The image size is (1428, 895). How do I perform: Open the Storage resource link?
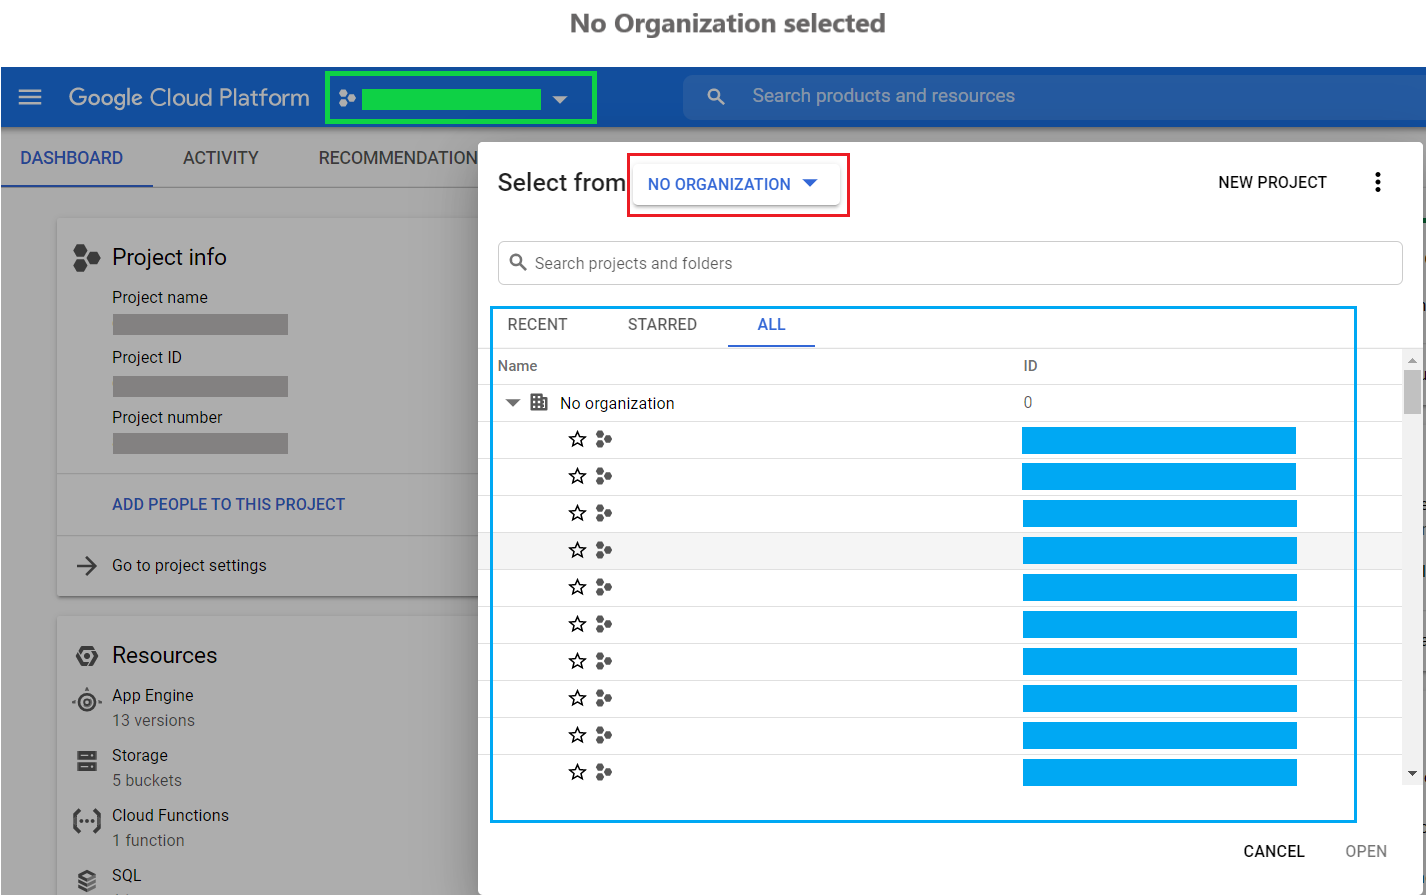[x=140, y=755]
